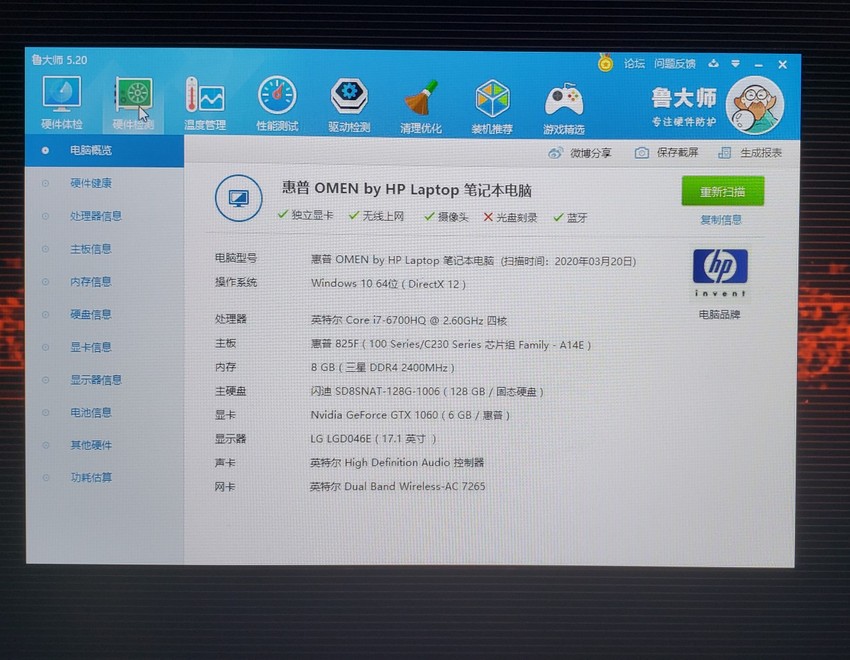Minimize the 鲁大师 window
Screen dimensions: 850x660
point(758,64)
